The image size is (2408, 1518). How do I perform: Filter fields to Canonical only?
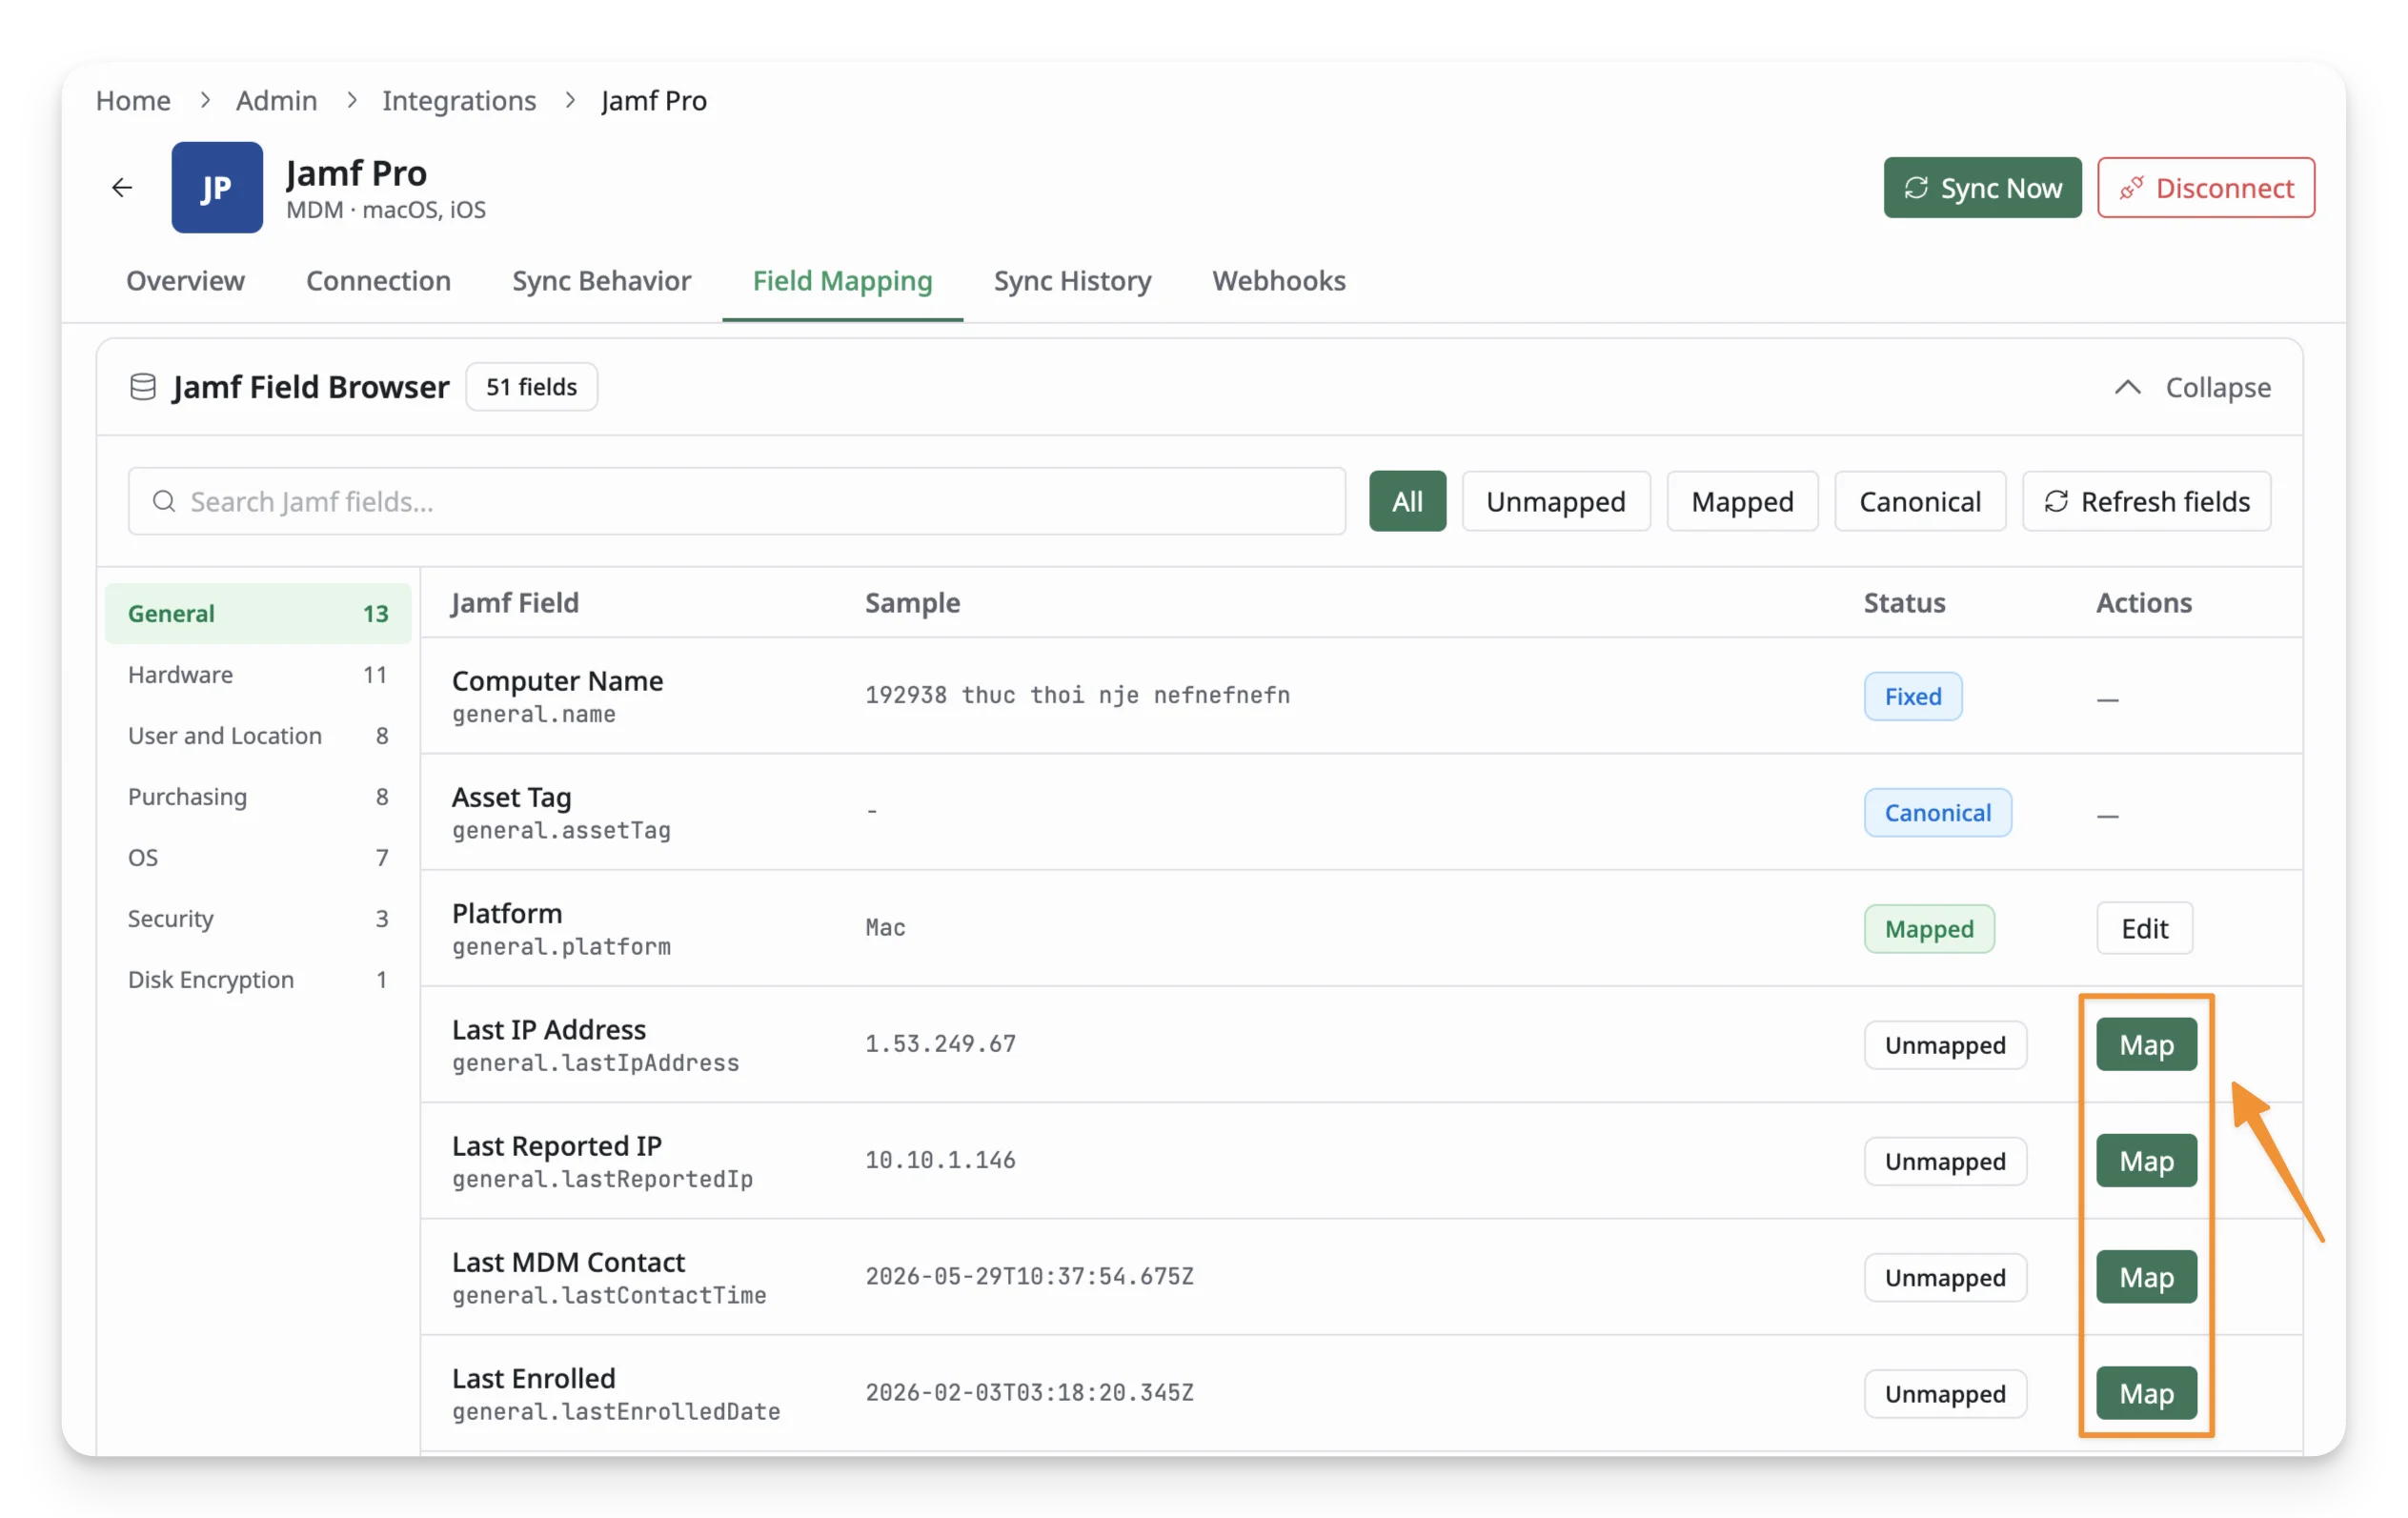click(1920, 501)
